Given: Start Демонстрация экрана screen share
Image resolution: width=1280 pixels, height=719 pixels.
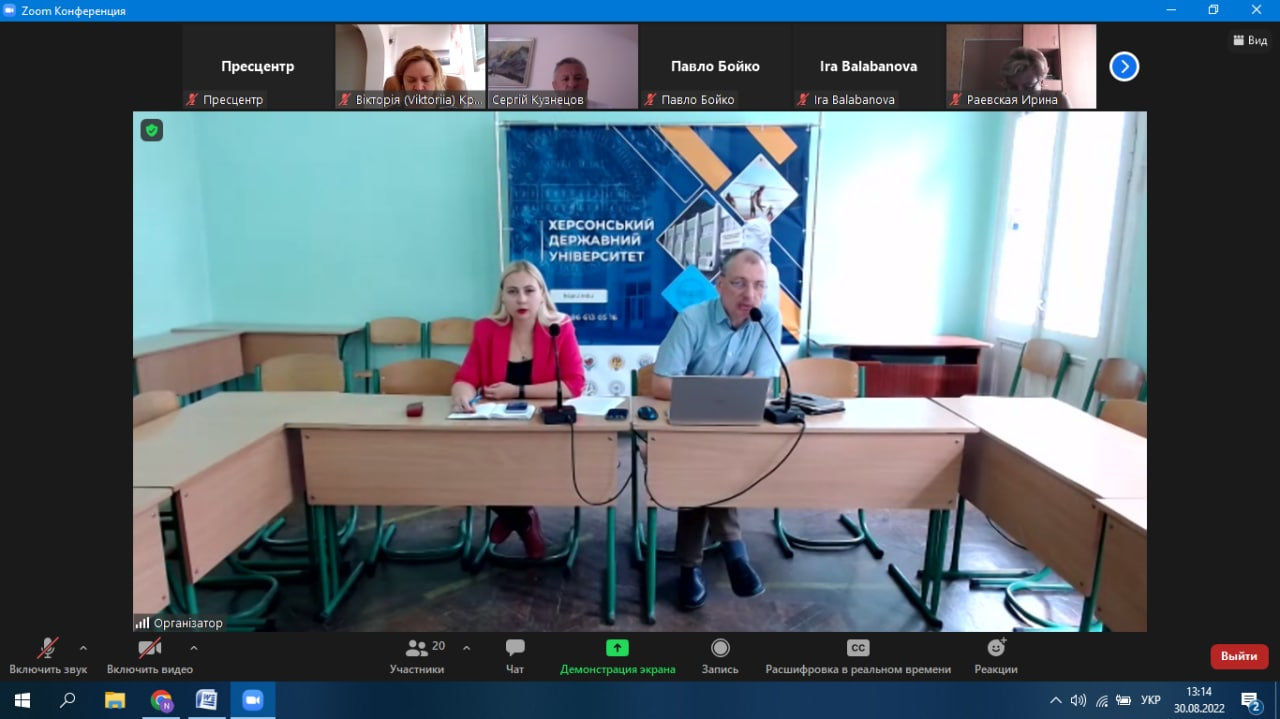Looking at the screenshot, I should pyautogui.click(x=617, y=655).
